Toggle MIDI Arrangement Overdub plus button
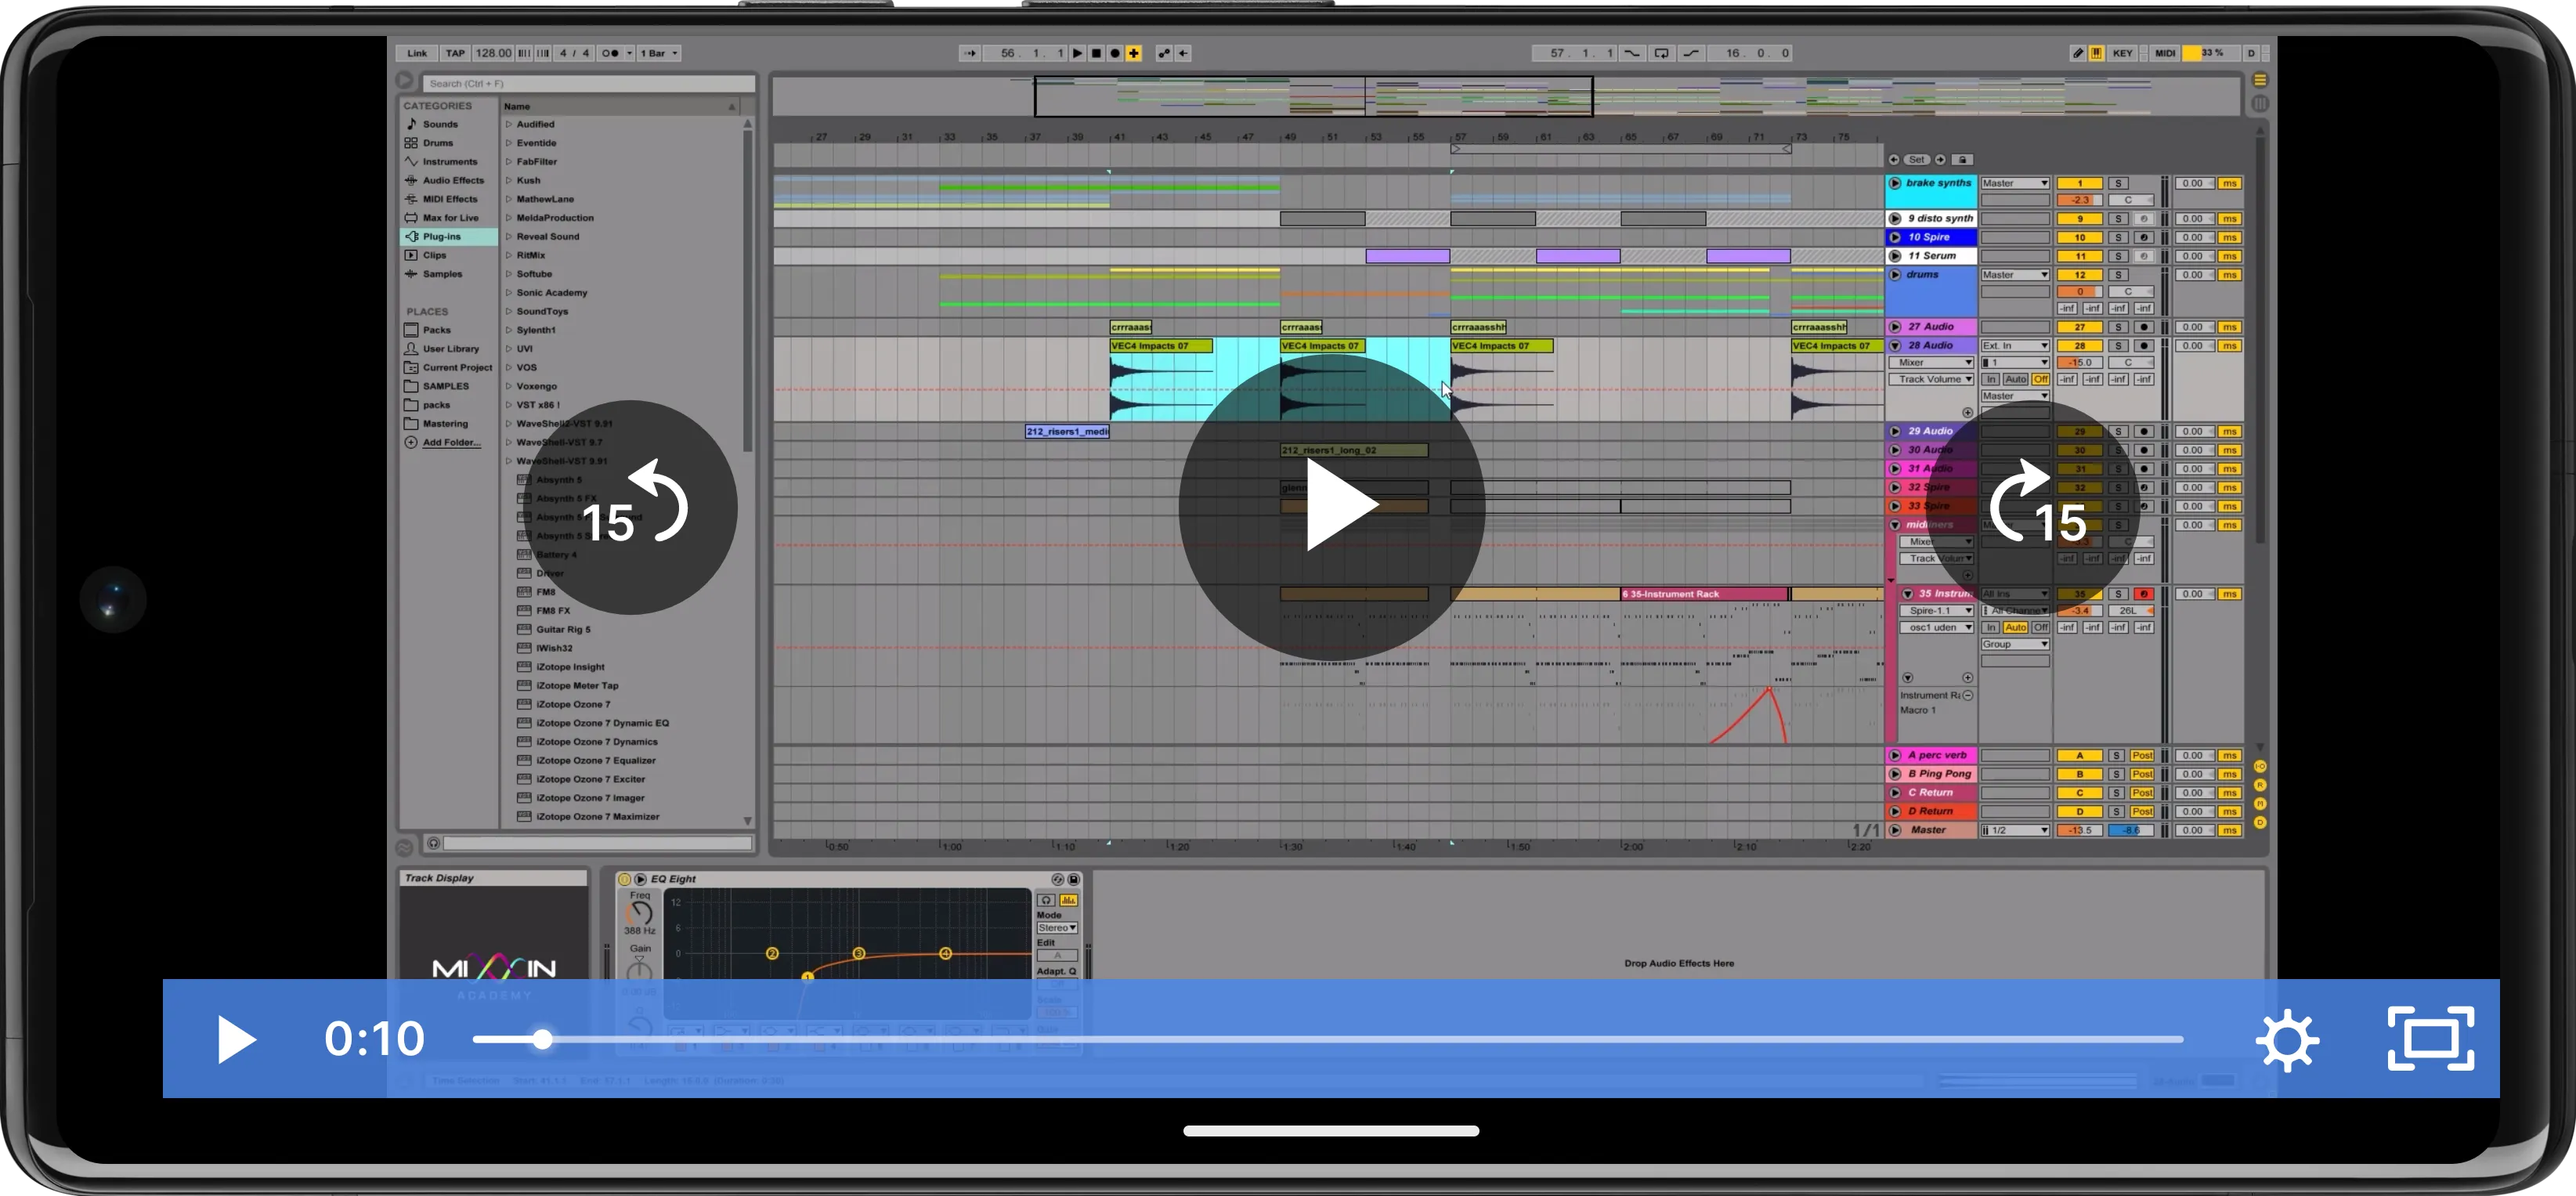 (x=1134, y=53)
